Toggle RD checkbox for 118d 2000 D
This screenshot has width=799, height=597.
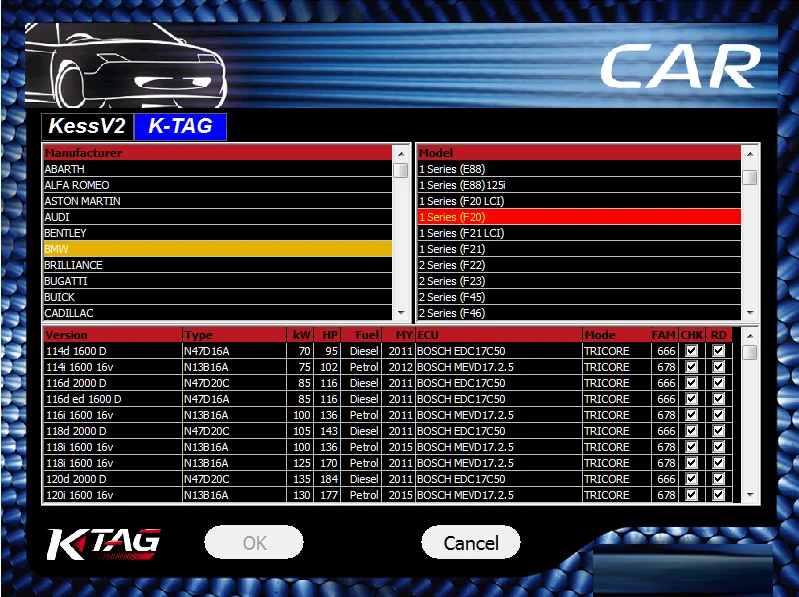718,431
